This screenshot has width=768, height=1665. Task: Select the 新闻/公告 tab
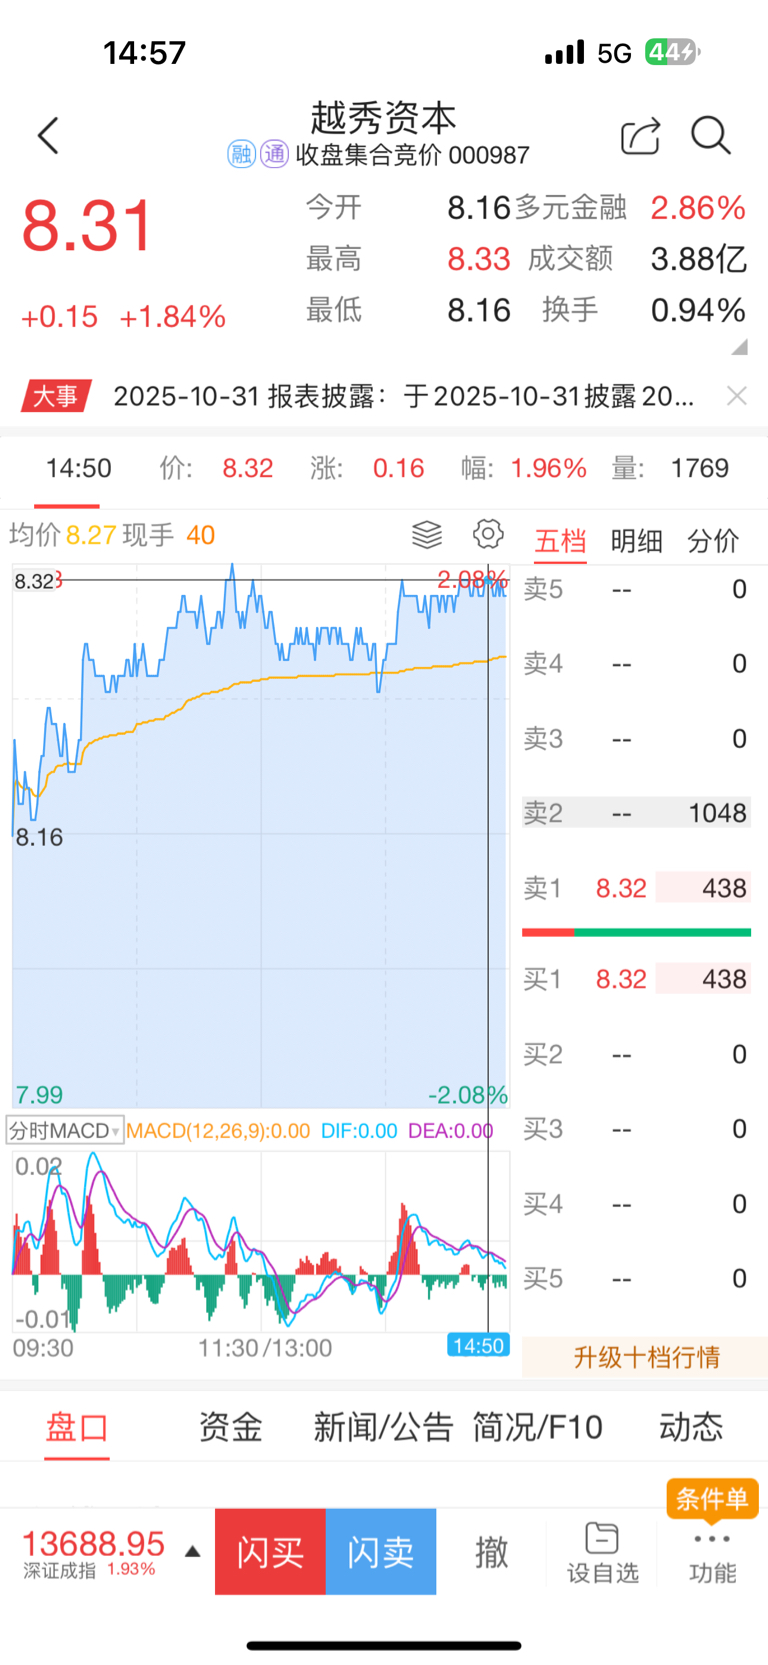tap(383, 1427)
